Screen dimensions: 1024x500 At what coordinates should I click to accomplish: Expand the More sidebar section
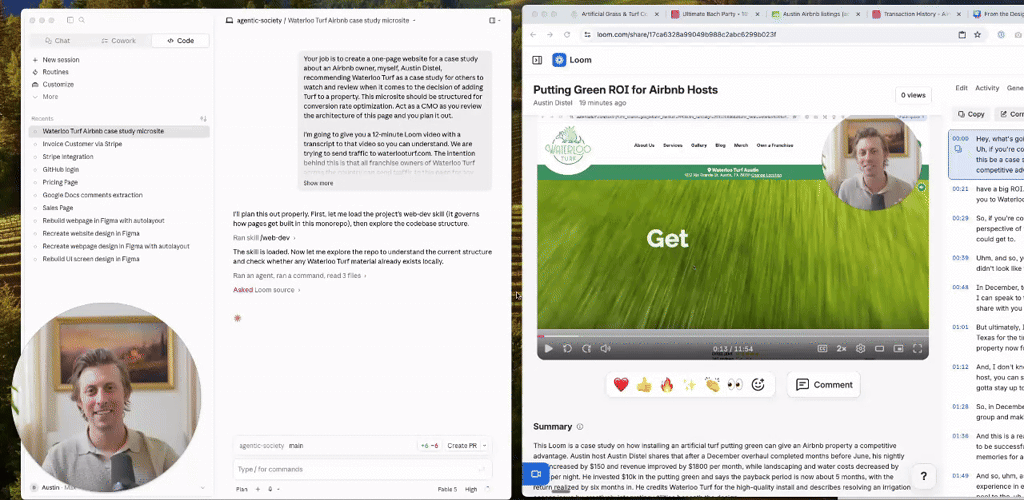pos(50,97)
